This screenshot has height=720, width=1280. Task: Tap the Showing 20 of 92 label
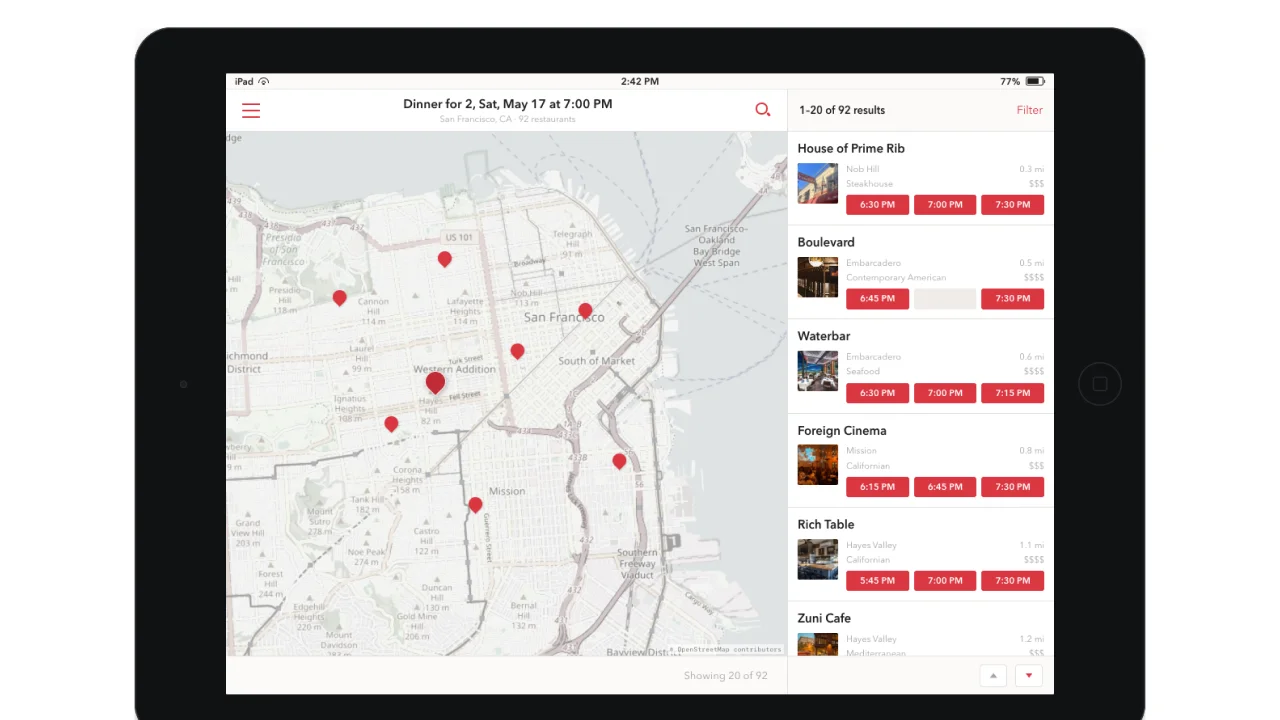726,676
